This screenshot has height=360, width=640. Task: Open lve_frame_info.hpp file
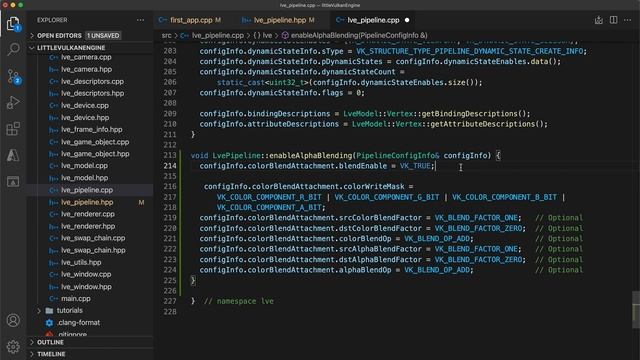coord(91,129)
